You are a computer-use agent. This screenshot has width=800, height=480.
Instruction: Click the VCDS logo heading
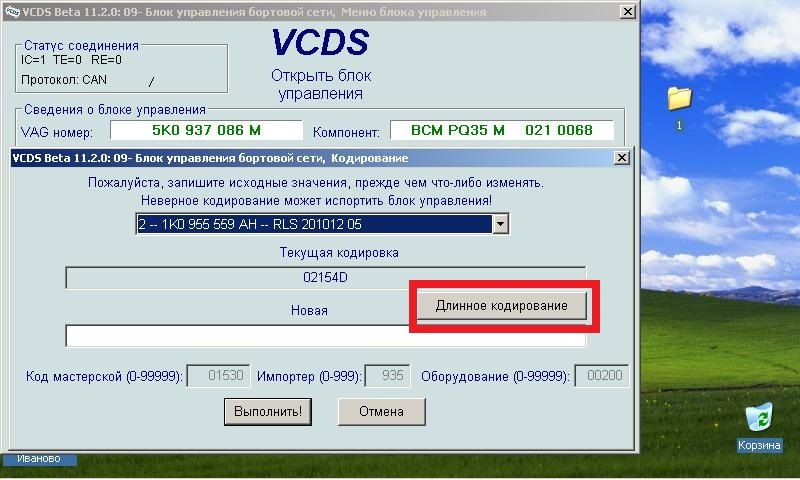click(x=320, y=42)
